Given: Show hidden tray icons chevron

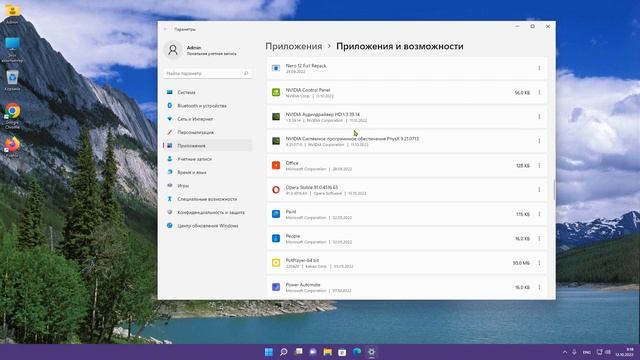Looking at the screenshot, I should [x=565, y=352].
